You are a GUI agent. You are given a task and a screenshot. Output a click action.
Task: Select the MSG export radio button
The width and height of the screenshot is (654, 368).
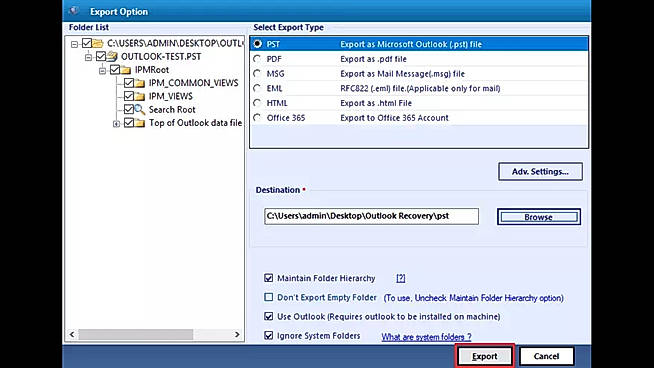coord(257,73)
